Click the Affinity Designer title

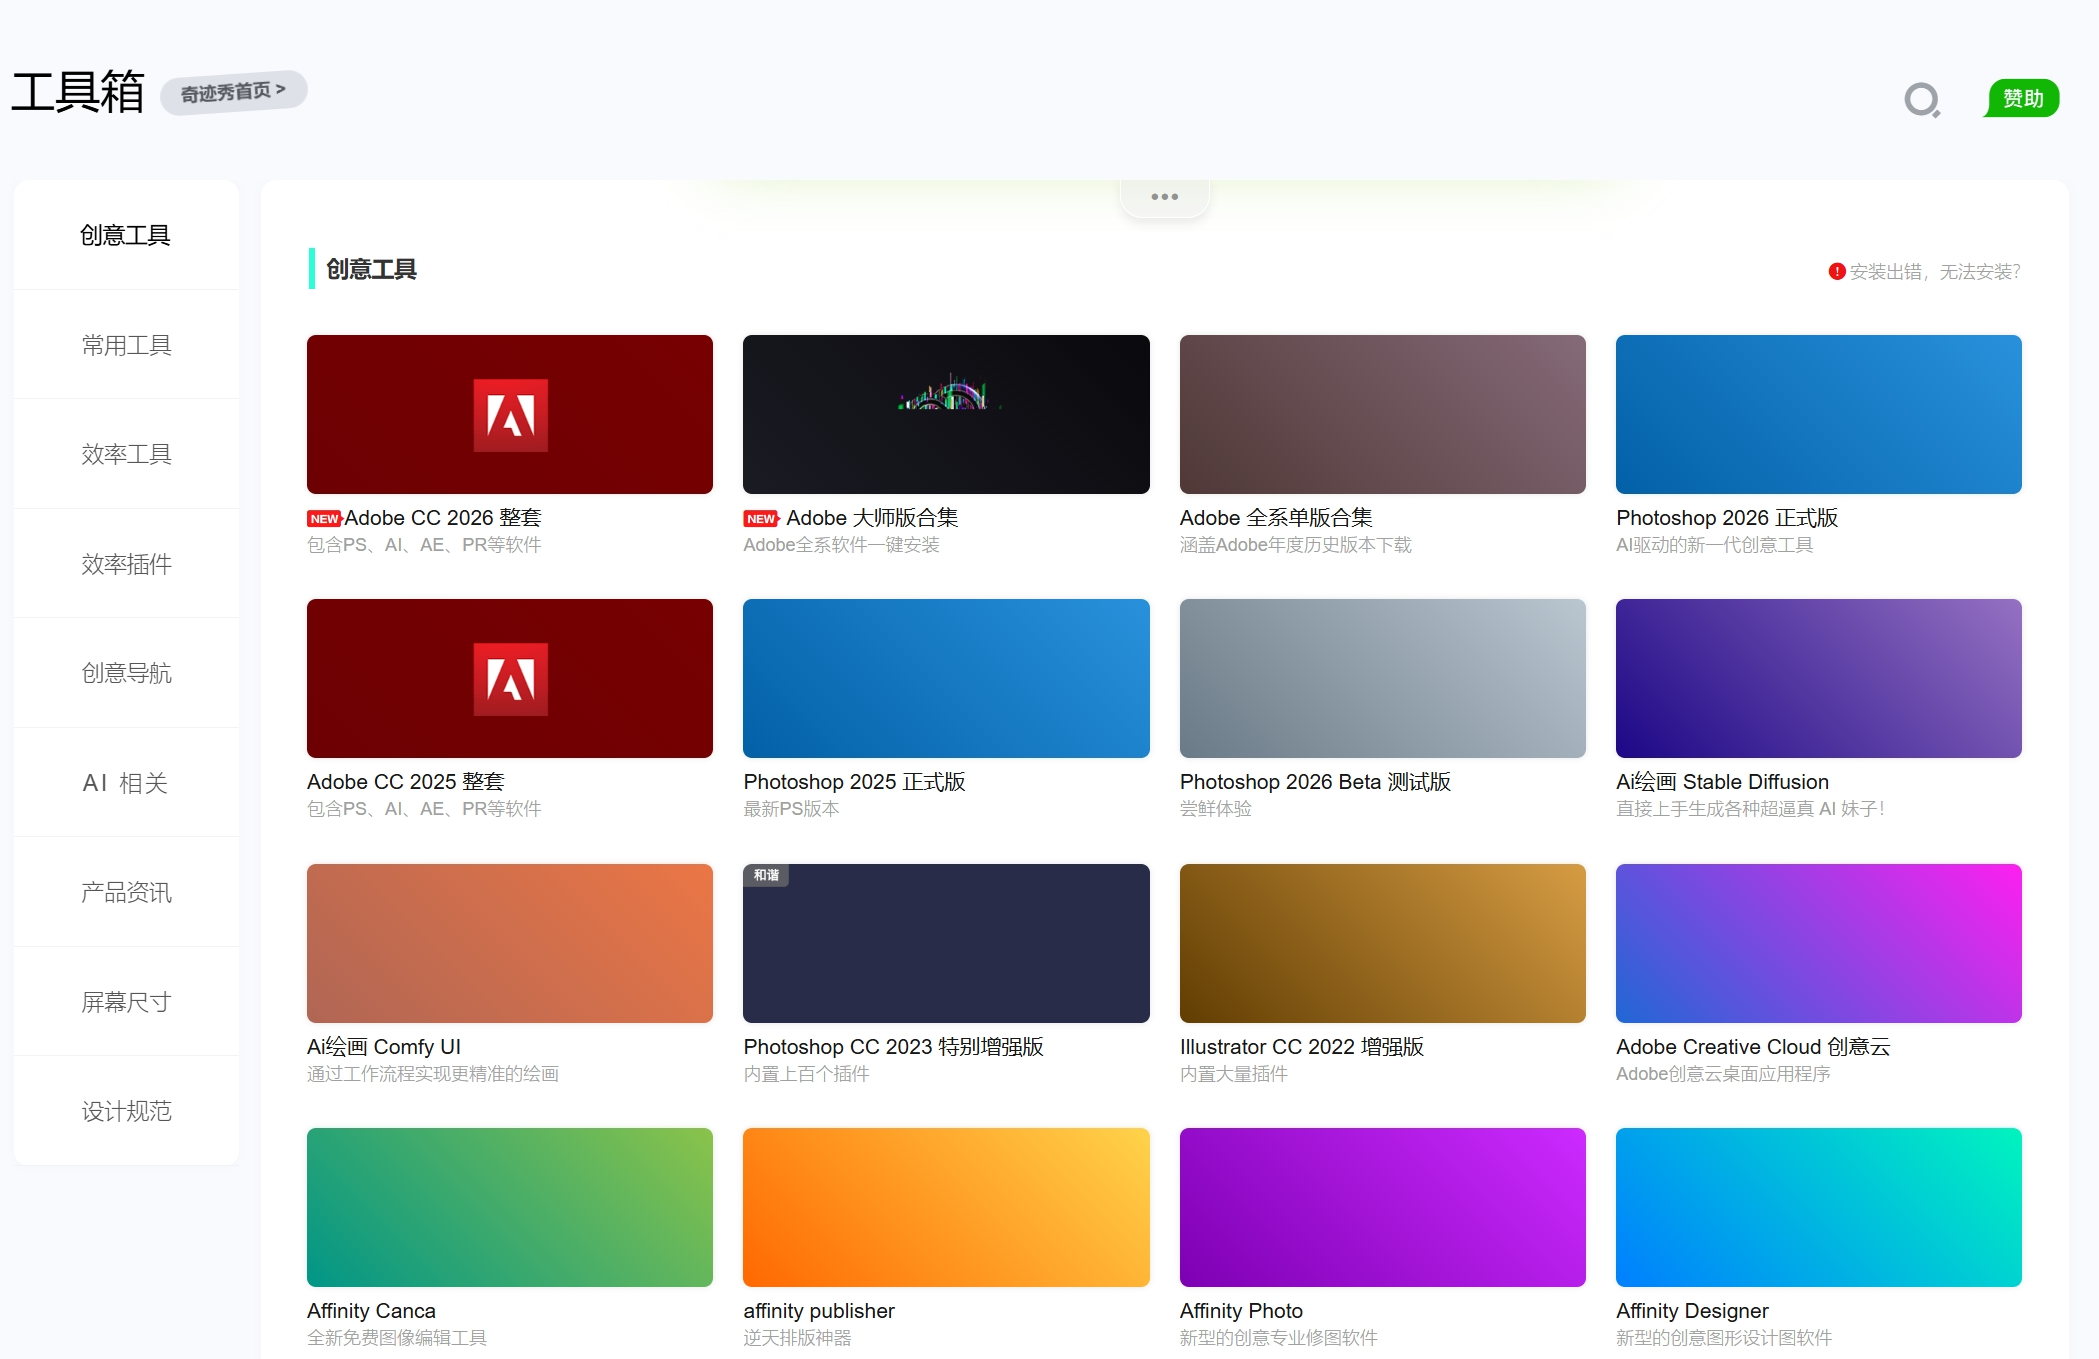pyautogui.click(x=1692, y=1311)
